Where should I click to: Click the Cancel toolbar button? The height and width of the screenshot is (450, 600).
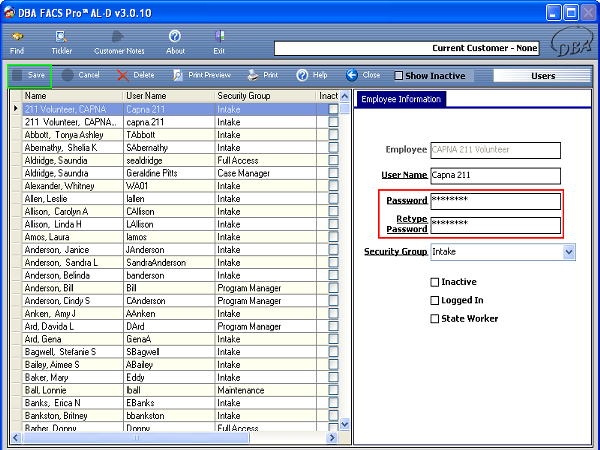(x=81, y=75)
